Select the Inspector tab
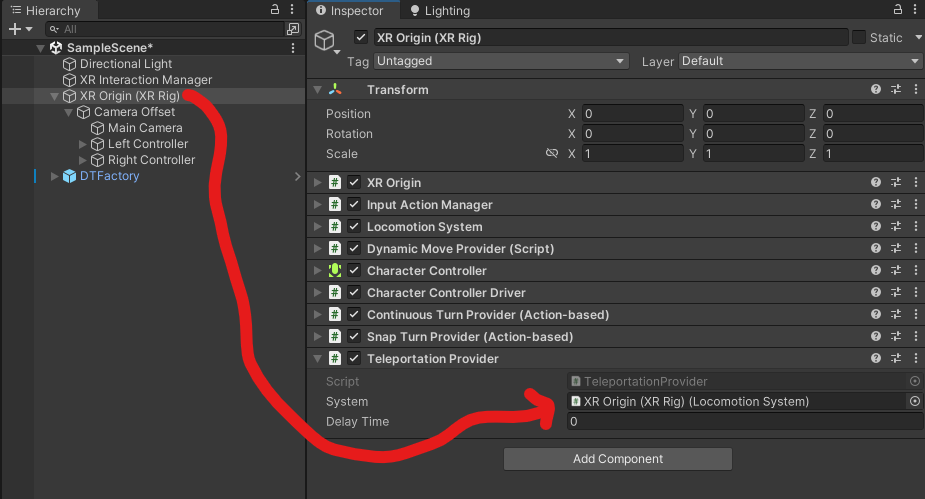This screenshot has height=499, width=925. [350, 10]
